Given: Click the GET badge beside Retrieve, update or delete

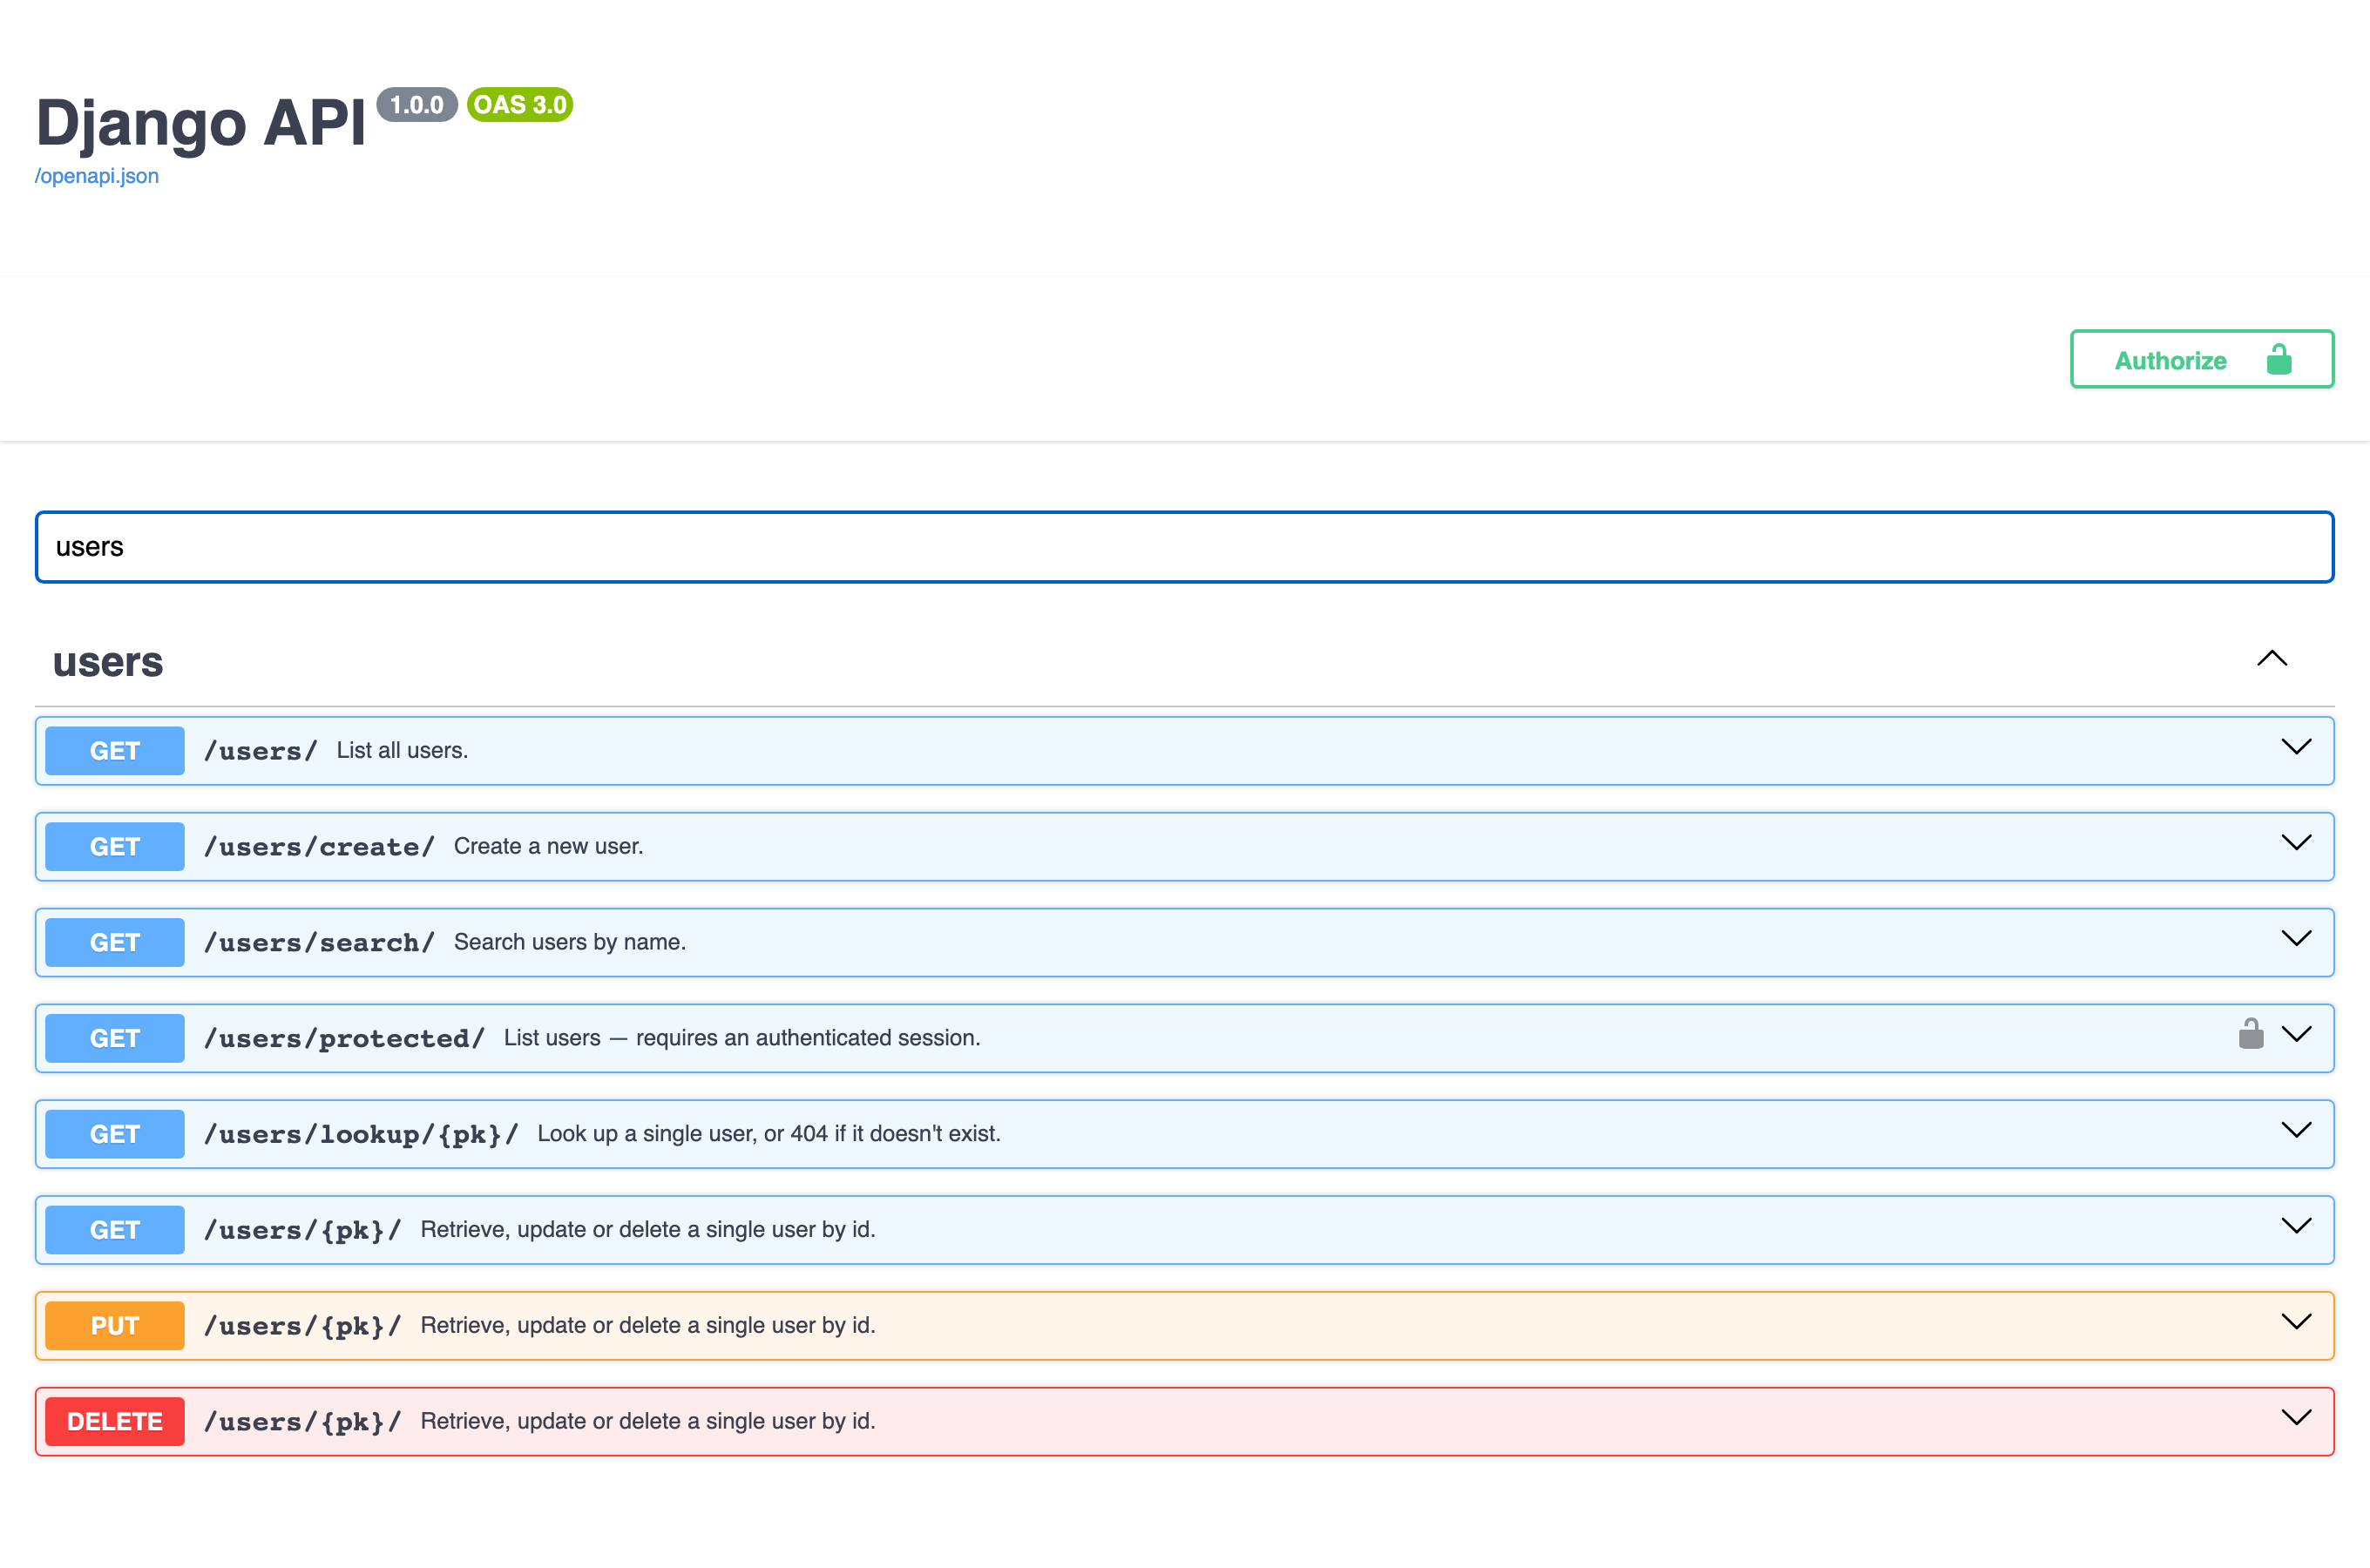Looking at the screenshot, I should (x=115, y=1231).
